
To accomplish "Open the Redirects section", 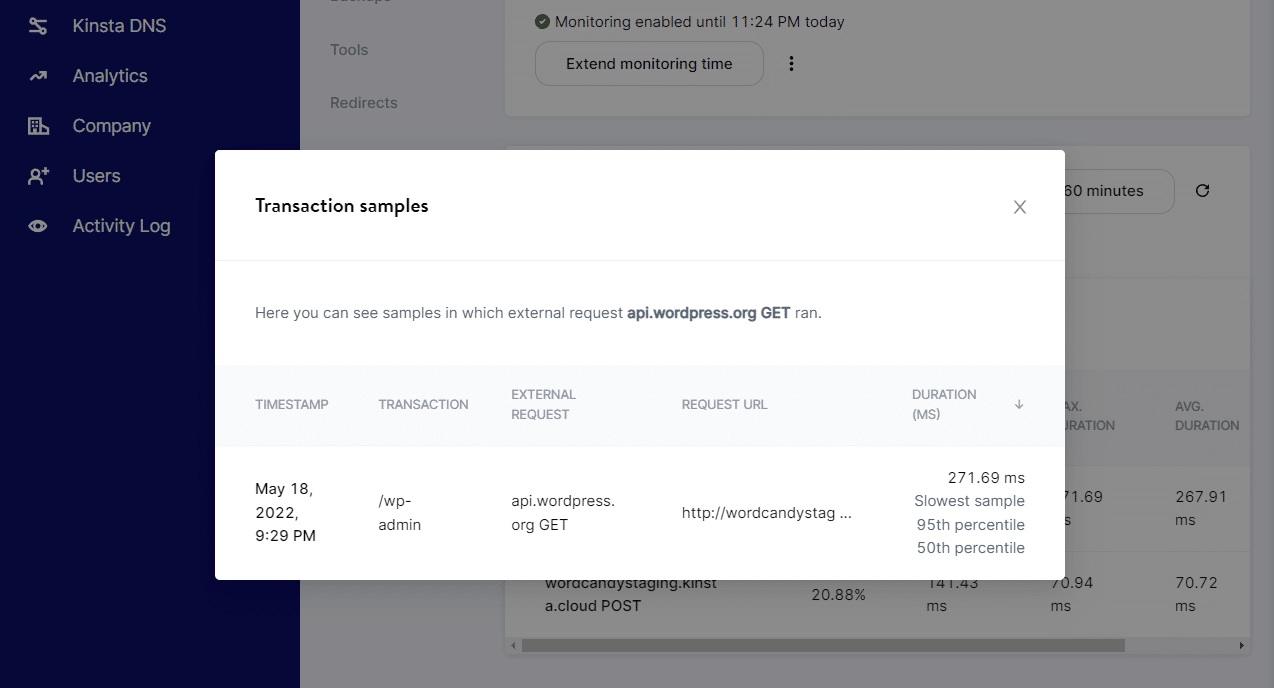I will coord(362,102).
